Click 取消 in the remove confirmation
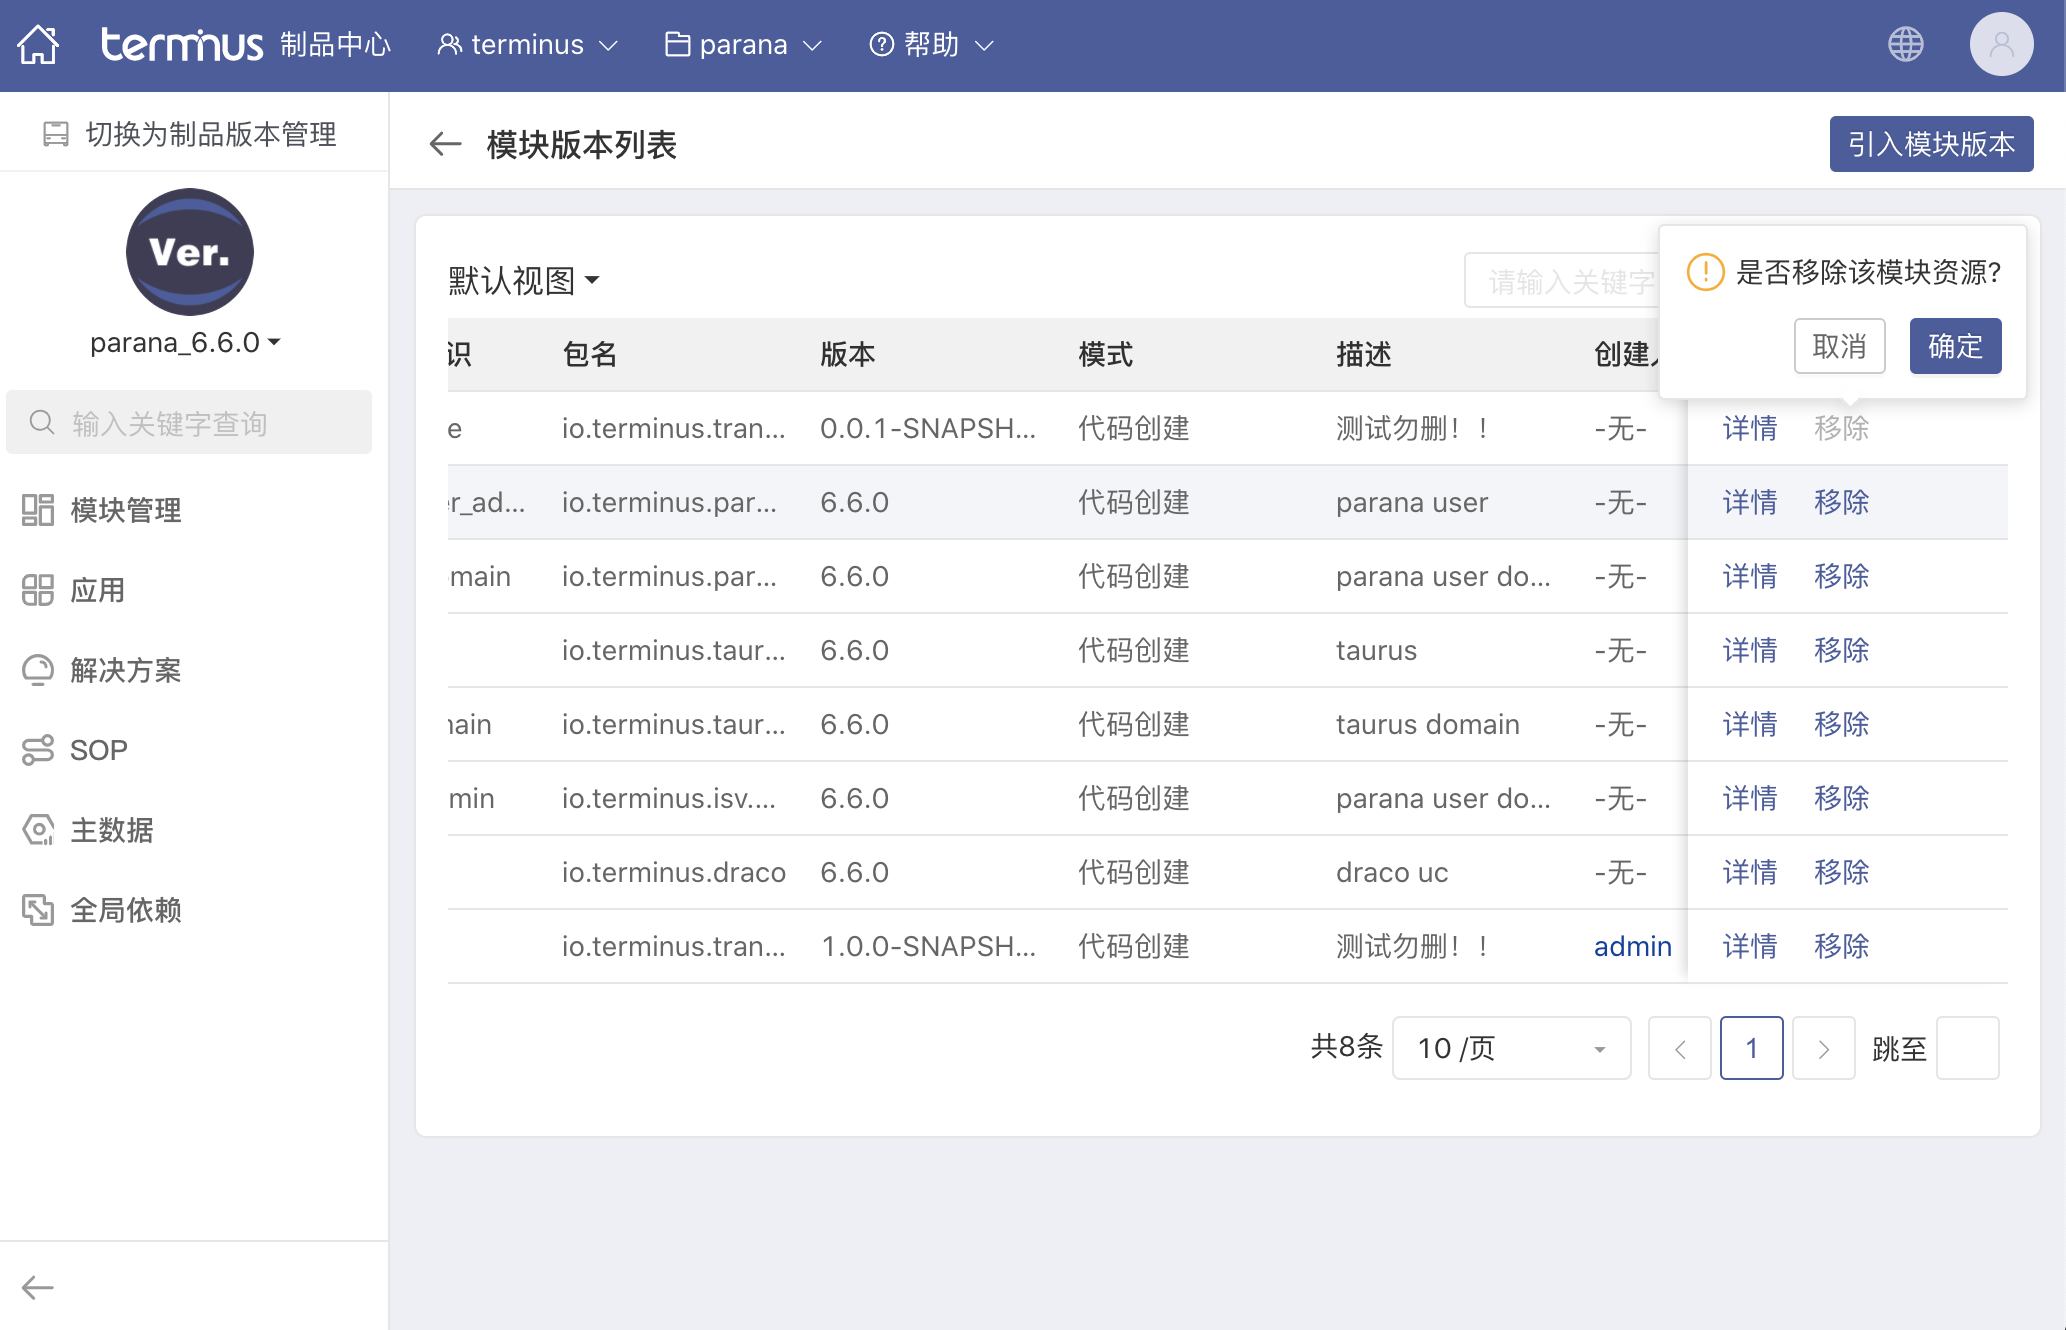The width and height of the screenshot is (2066, 1330). [x=1839, y=346]
